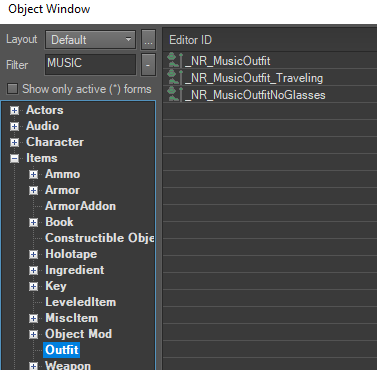Viewport: 377px width, 370px height.
Task: Select the Armor category
Action: point(62,190)
